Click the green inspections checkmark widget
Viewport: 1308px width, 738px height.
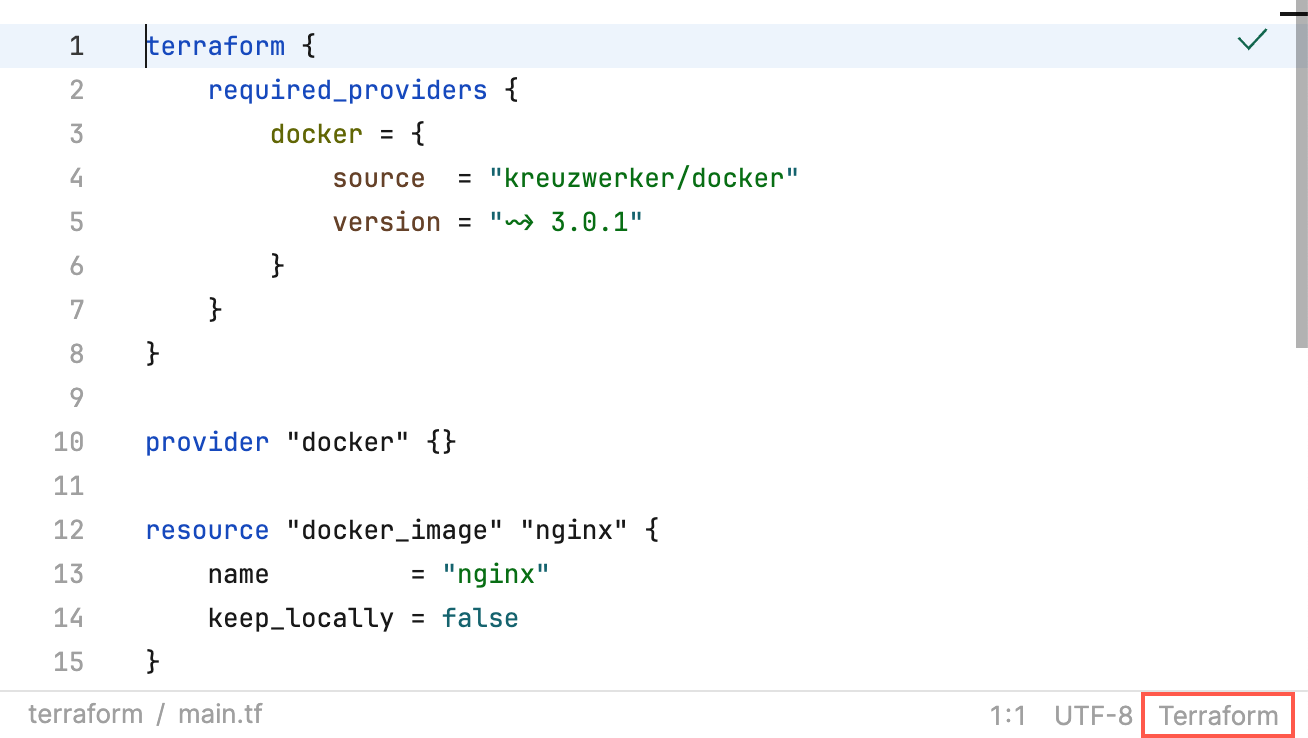pos(1252,41)
